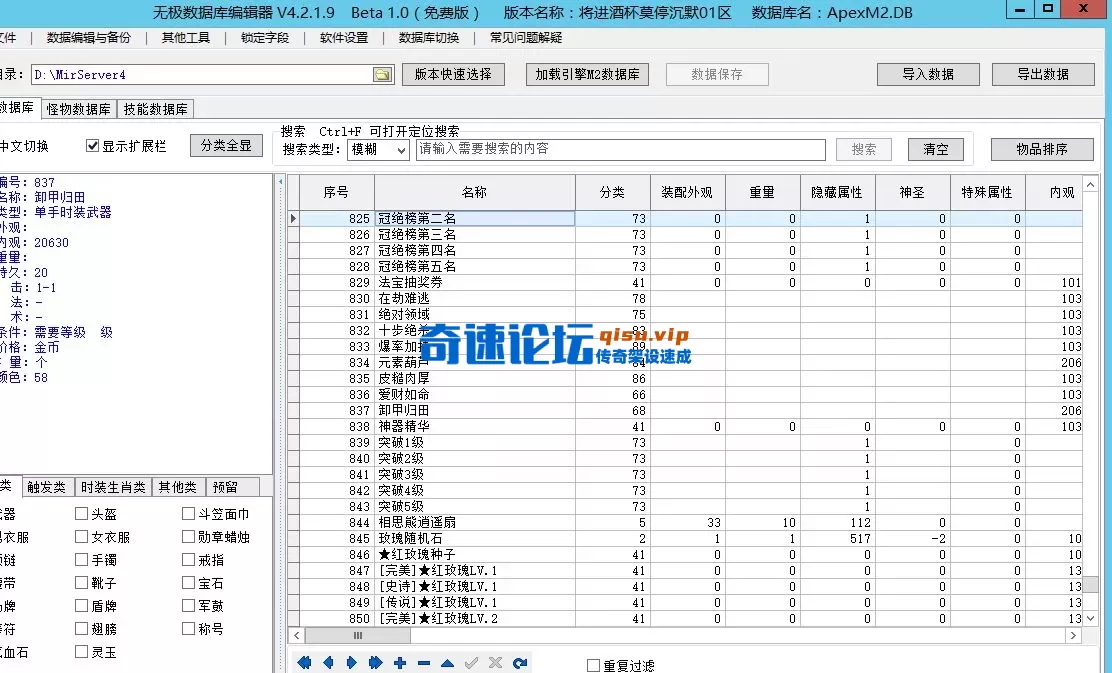Jump to the last record arrow icon
1112x673 pixels.
pos(374,662)
